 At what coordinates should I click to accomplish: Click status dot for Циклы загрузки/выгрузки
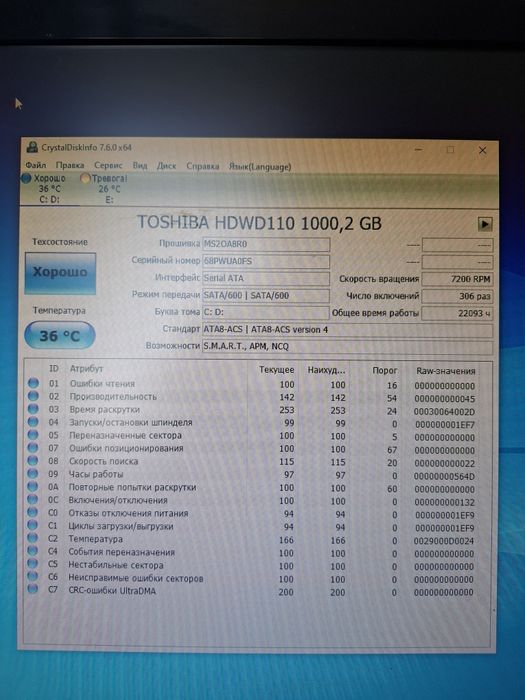tap(33, 525)
